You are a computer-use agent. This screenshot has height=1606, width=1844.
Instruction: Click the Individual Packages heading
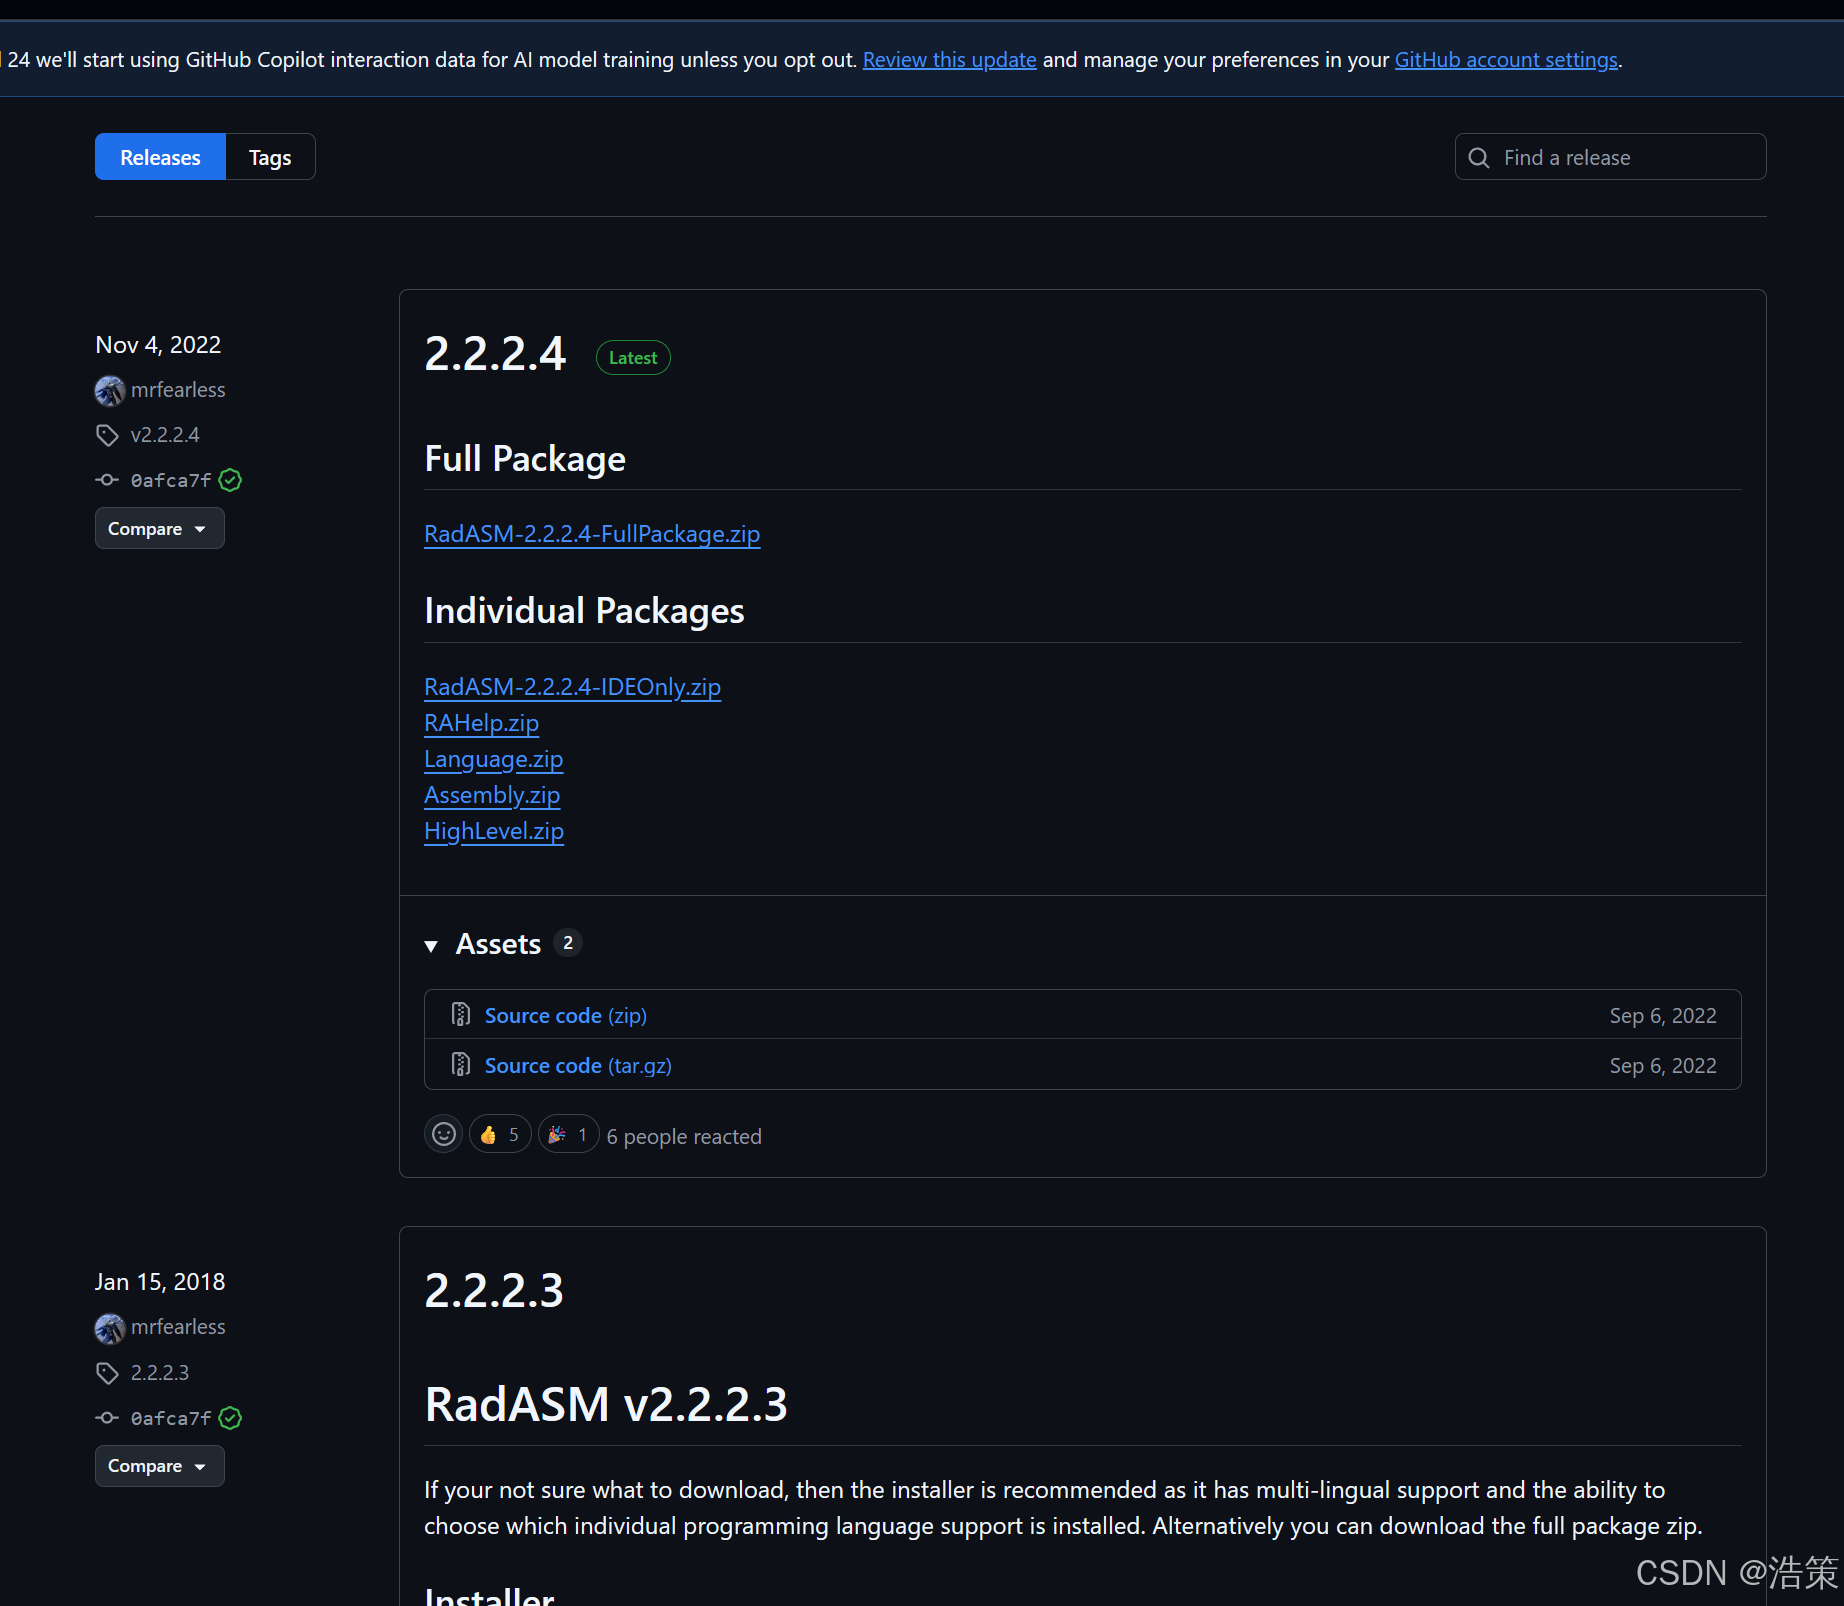coord(584,611)
